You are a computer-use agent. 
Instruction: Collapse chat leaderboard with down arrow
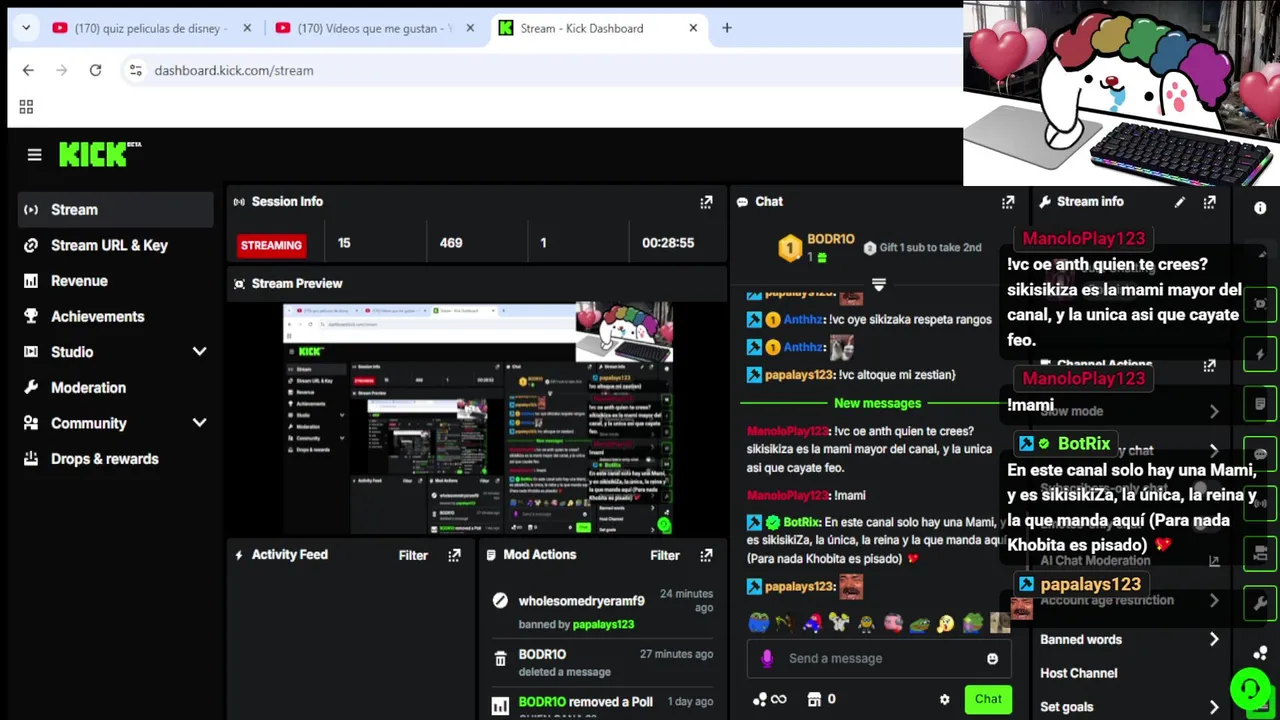879,286
